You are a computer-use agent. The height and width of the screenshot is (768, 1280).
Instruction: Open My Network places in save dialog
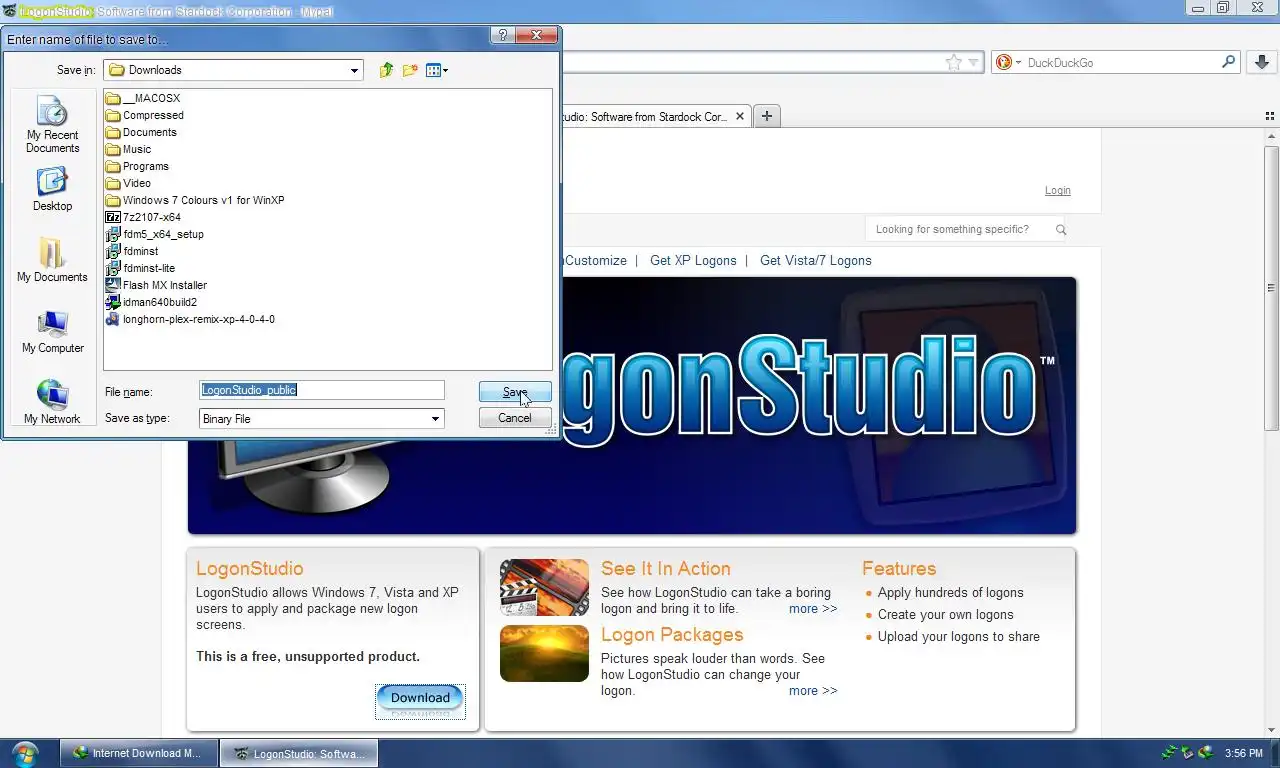pyautogui.click(x=52, y=402)
